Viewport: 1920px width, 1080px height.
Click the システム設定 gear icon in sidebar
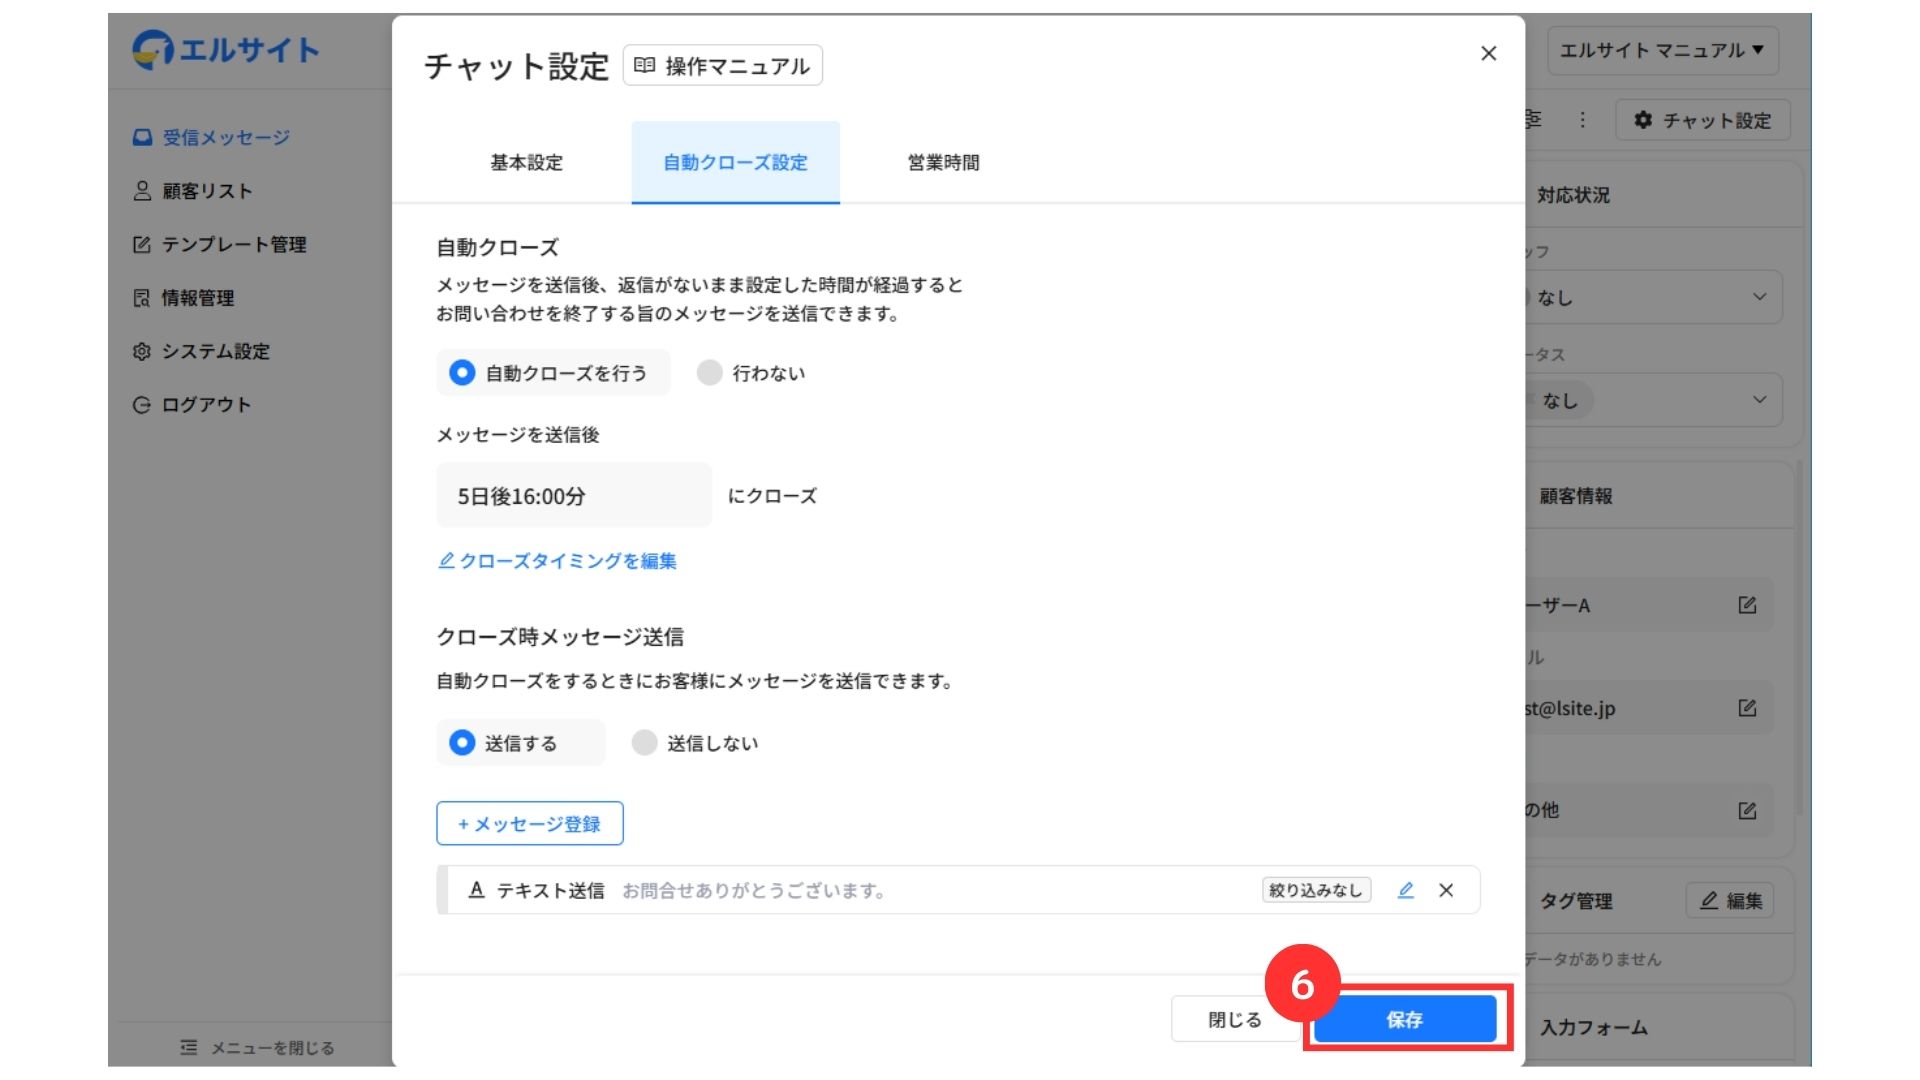click(x=142, y=351)
